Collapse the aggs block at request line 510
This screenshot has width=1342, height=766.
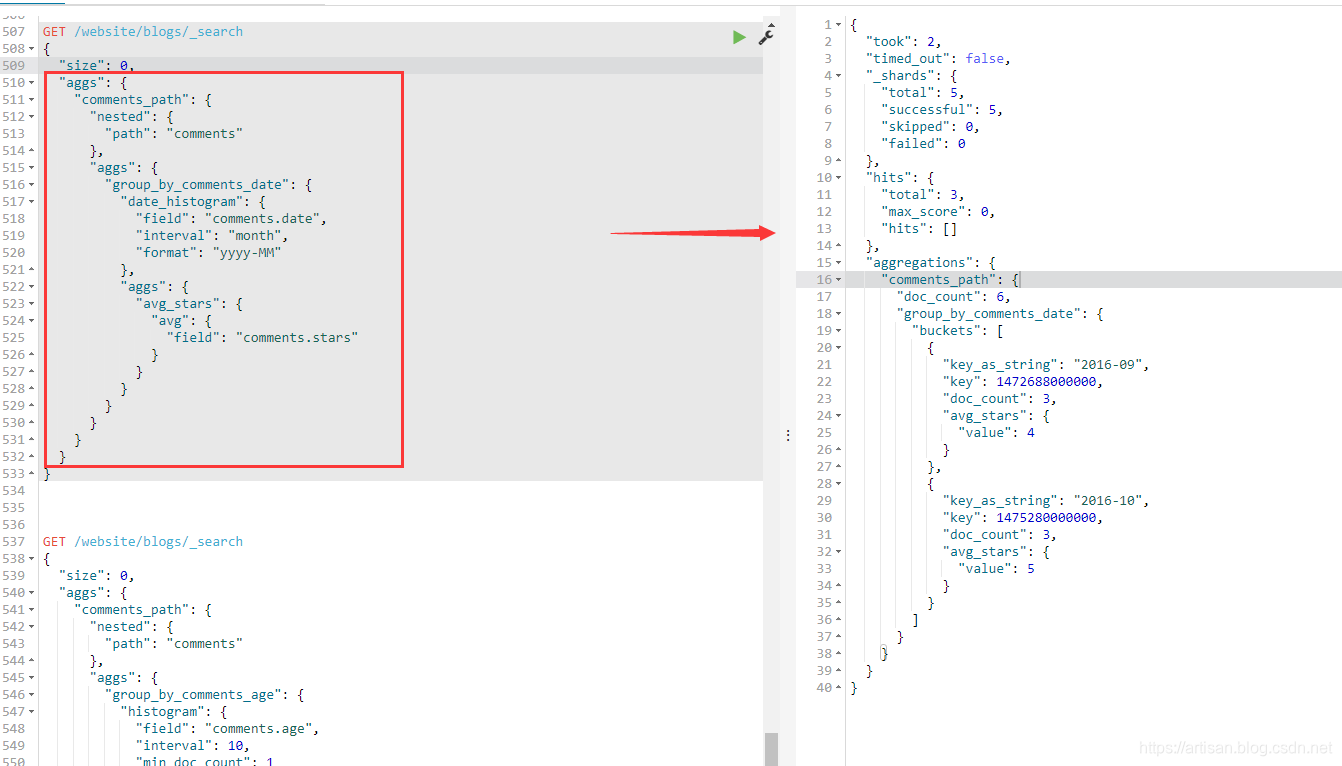[33, 83]
